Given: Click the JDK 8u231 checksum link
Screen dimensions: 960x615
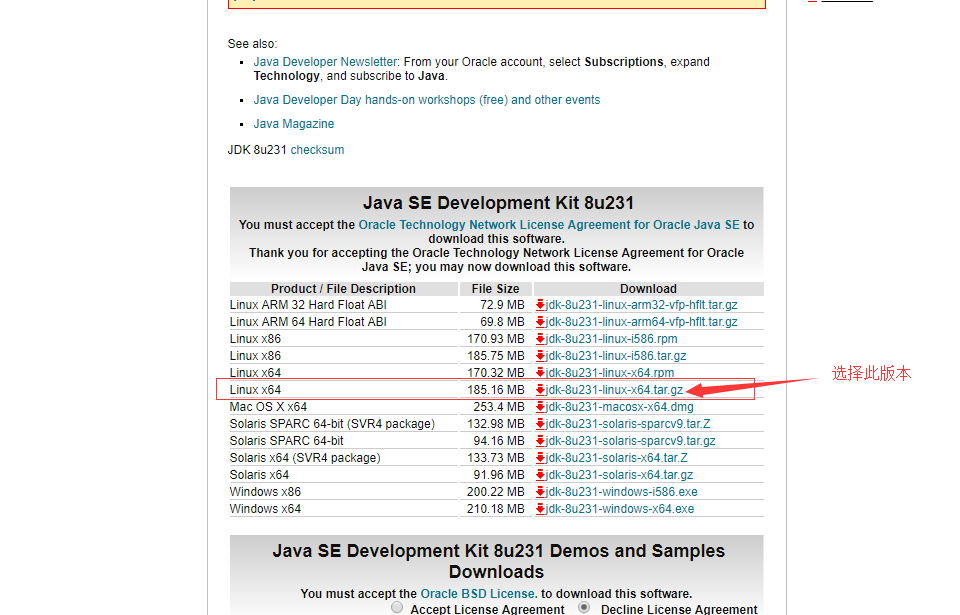Looking at the screenshot, I should [x=317, y=149].
